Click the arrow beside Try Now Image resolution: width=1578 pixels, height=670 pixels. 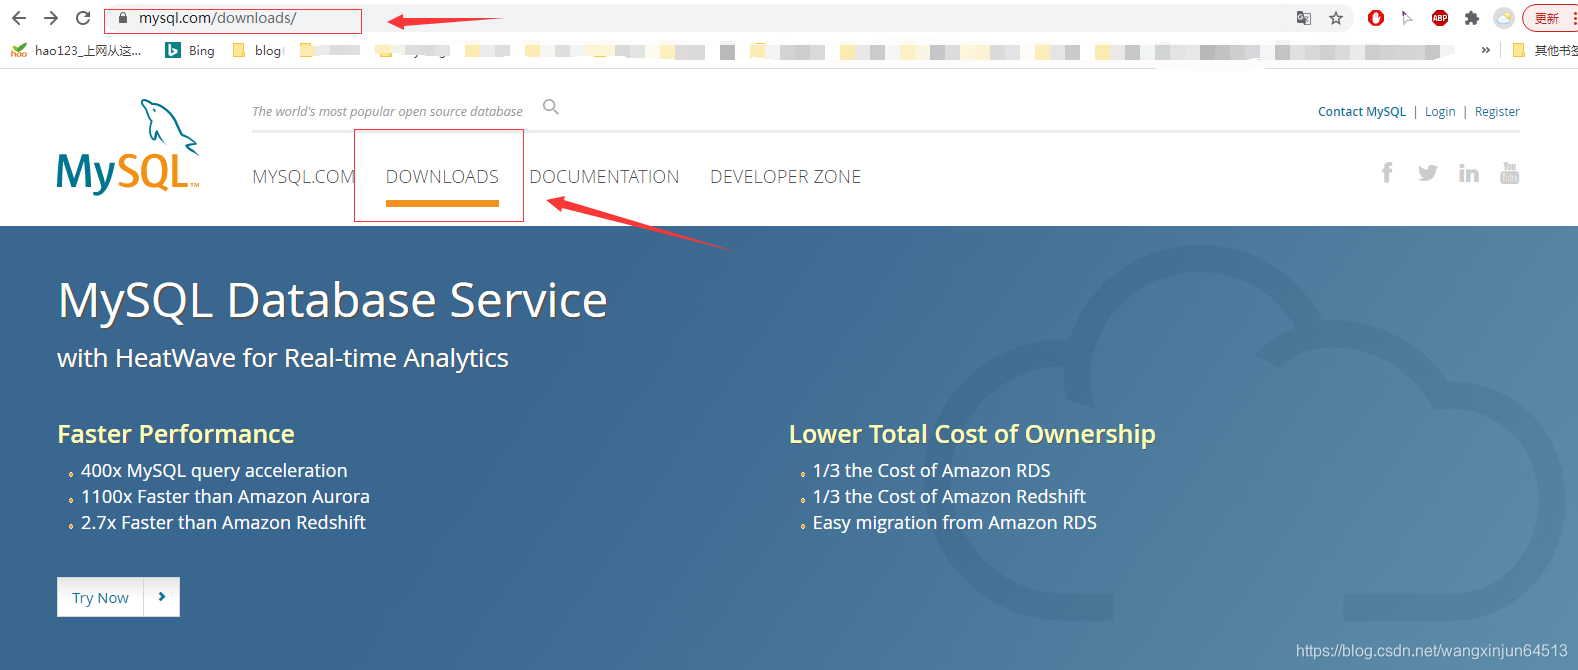pos(162,597)
